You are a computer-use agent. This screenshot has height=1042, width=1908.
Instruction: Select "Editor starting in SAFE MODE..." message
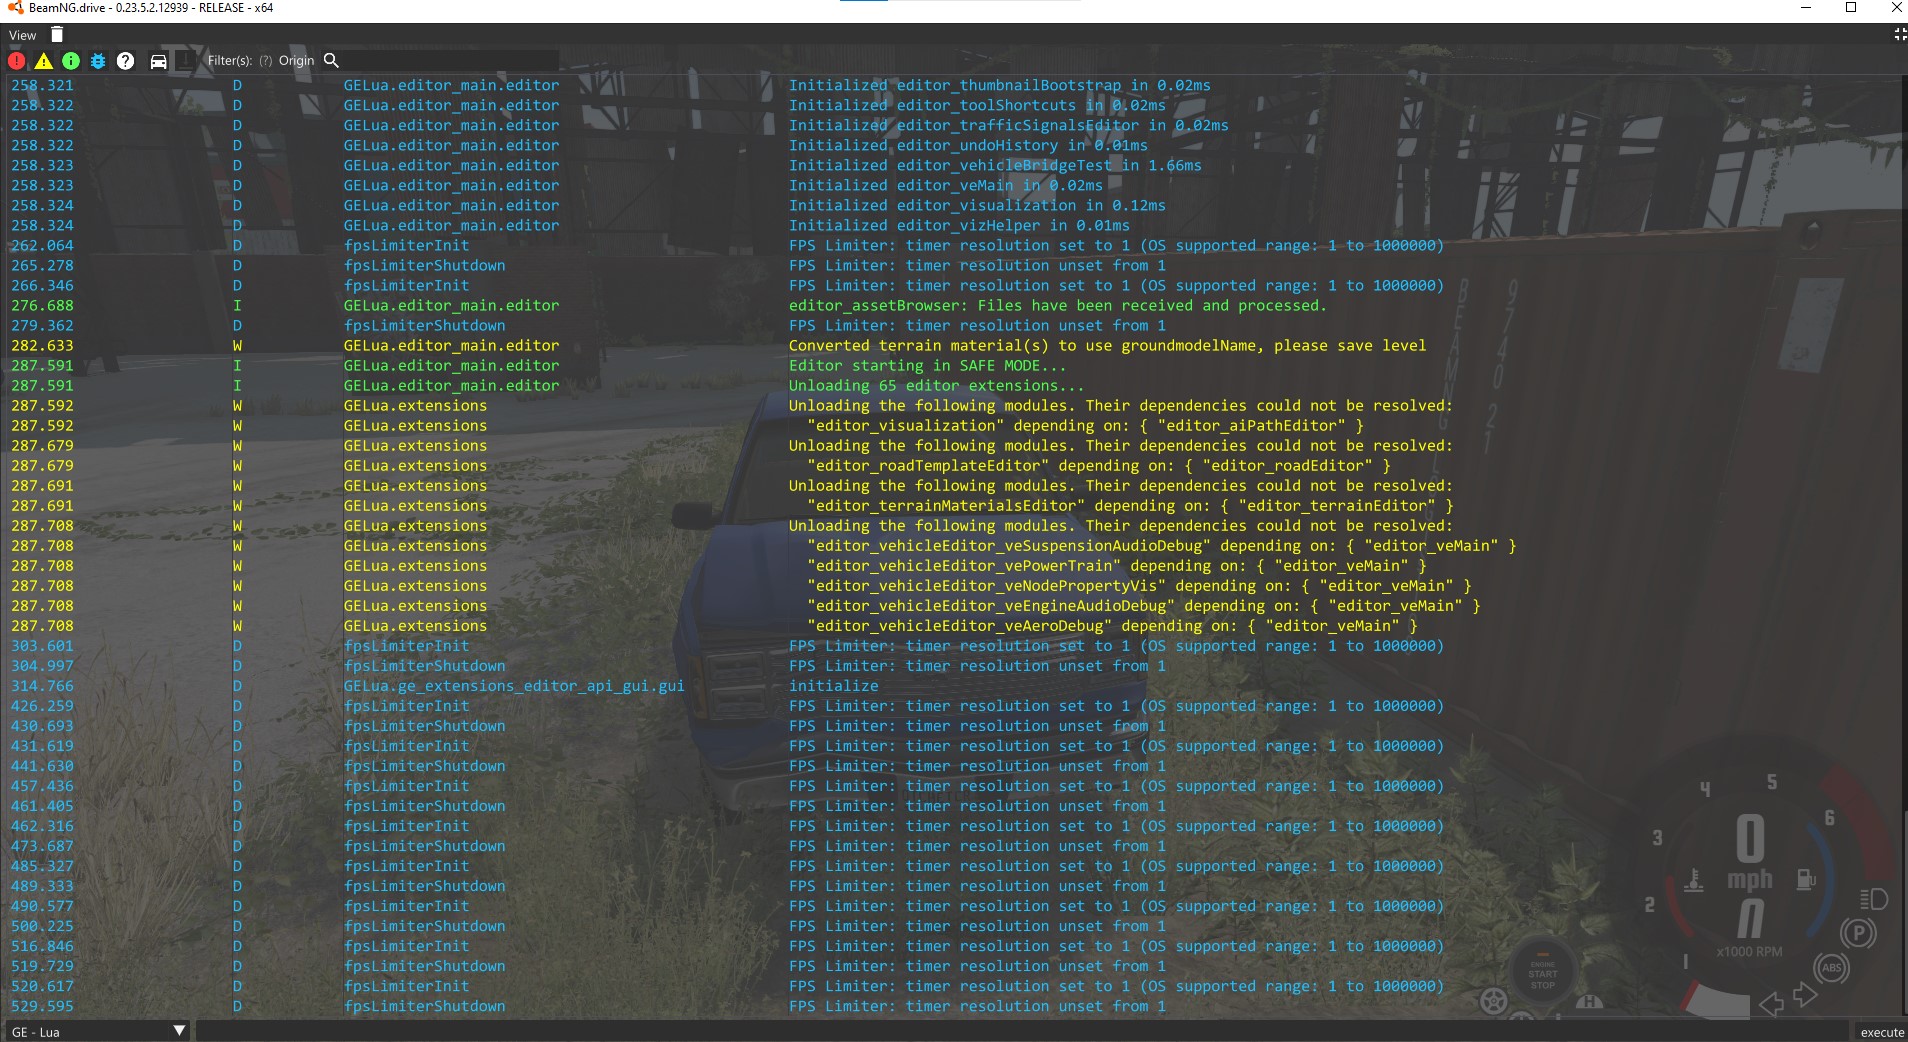(x=927, y=366)
